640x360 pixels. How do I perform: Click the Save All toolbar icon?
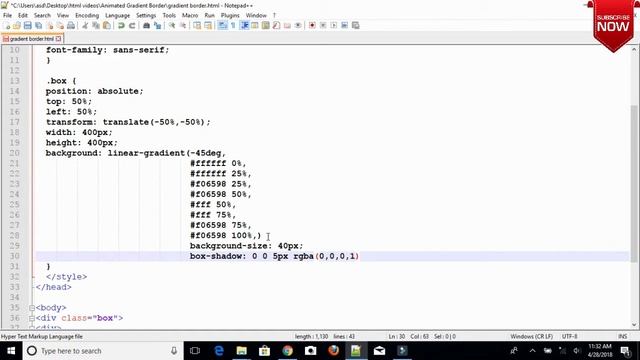pyautogui.click(x=38, y=25)
